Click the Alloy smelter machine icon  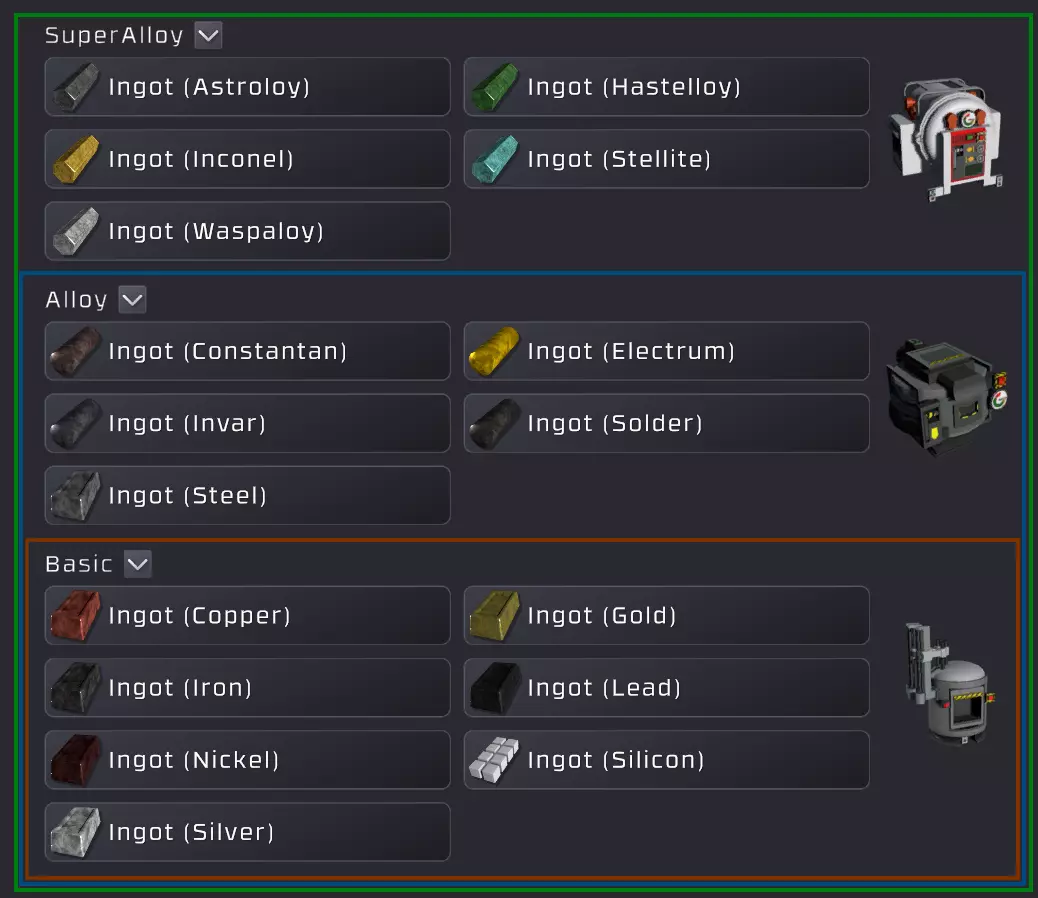tap(947, 397)
